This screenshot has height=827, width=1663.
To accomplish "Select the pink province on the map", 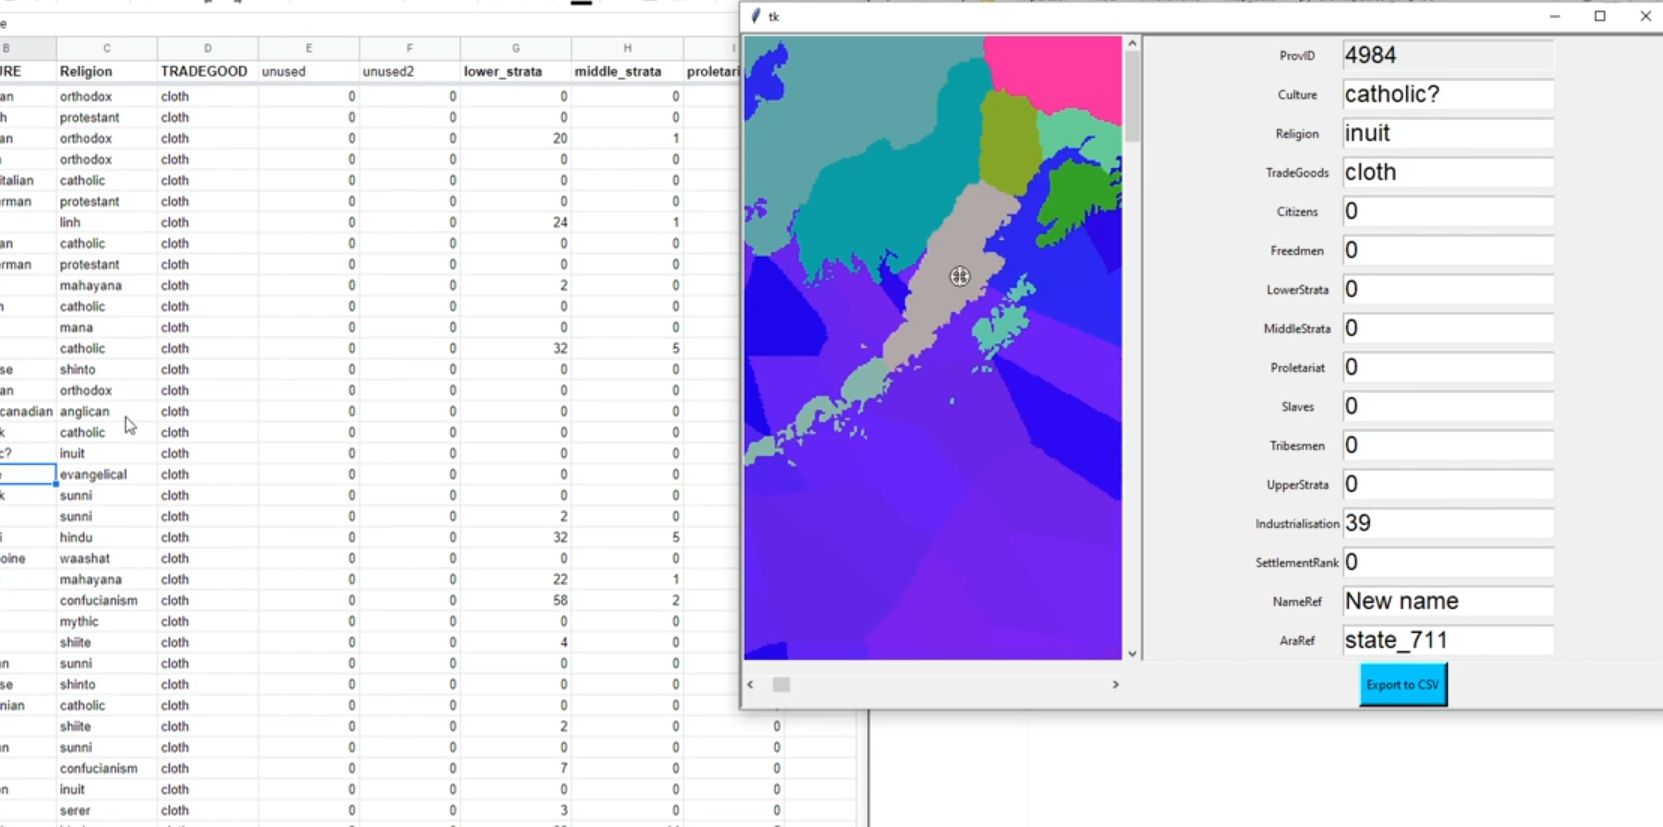I will tap(1060, 75).
